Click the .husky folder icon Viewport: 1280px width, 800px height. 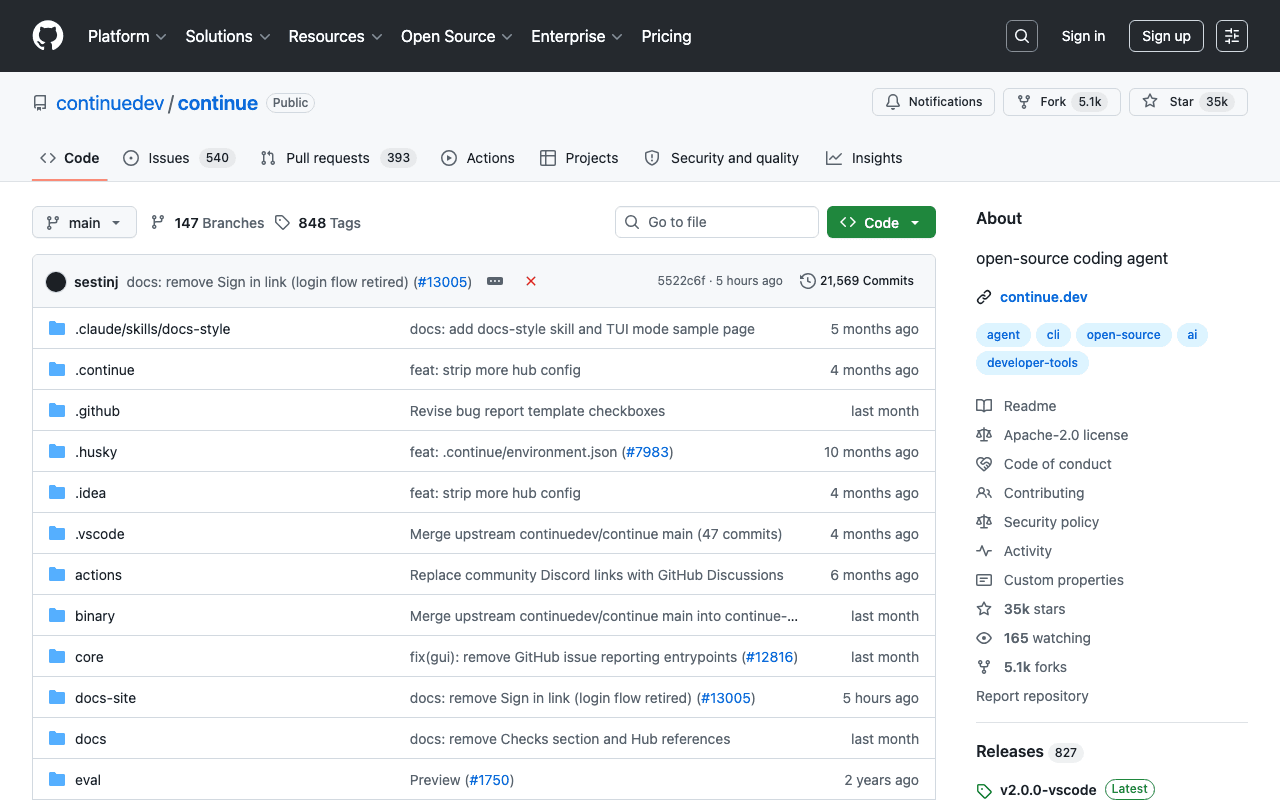tap(57, 452)
